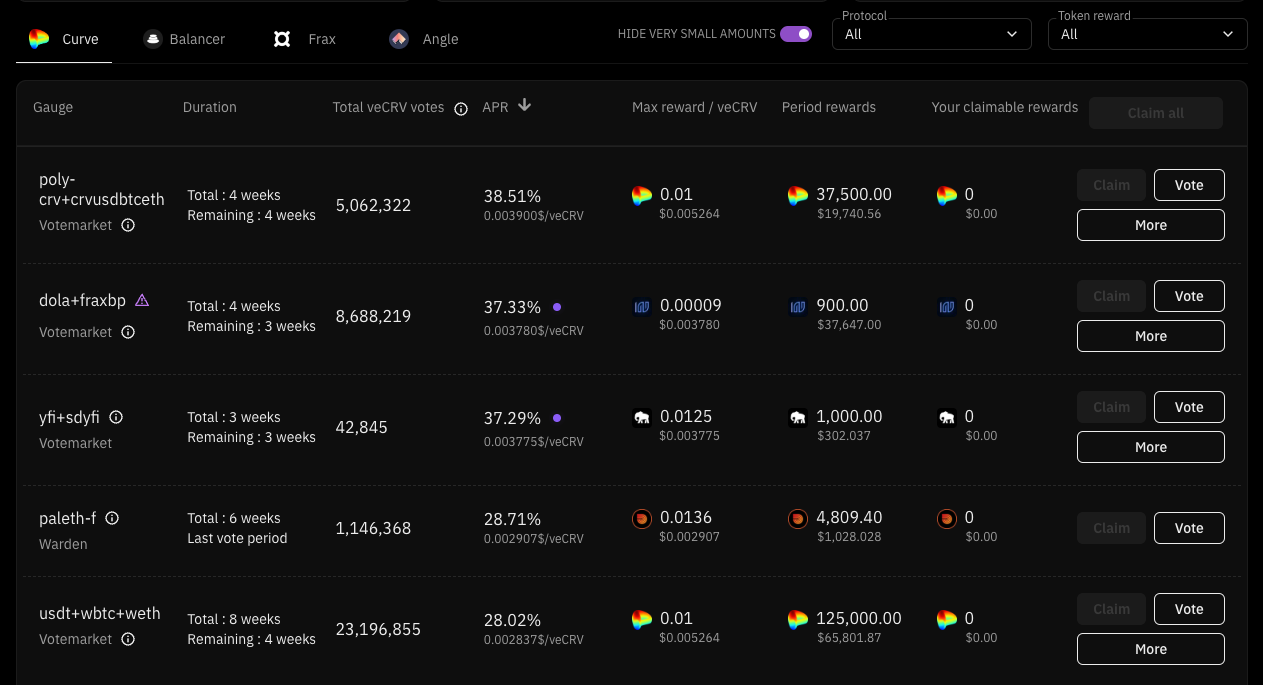Show info for Total veCRV votes
The height and width of the screenshot is (685, 1263).
click(x=461, y=109)
